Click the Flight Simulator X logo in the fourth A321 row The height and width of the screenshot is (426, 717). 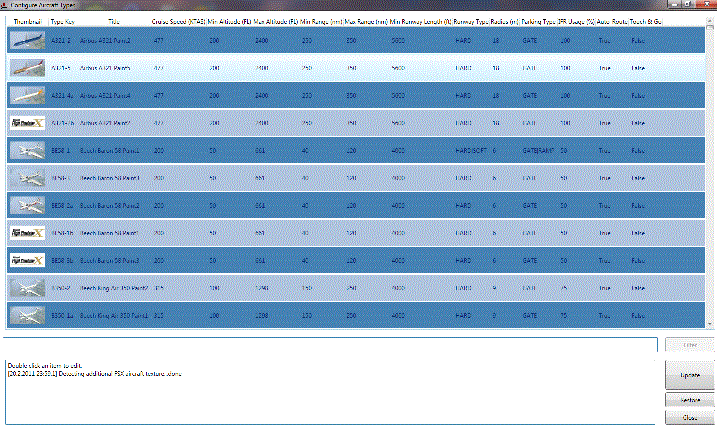point(26,122)
